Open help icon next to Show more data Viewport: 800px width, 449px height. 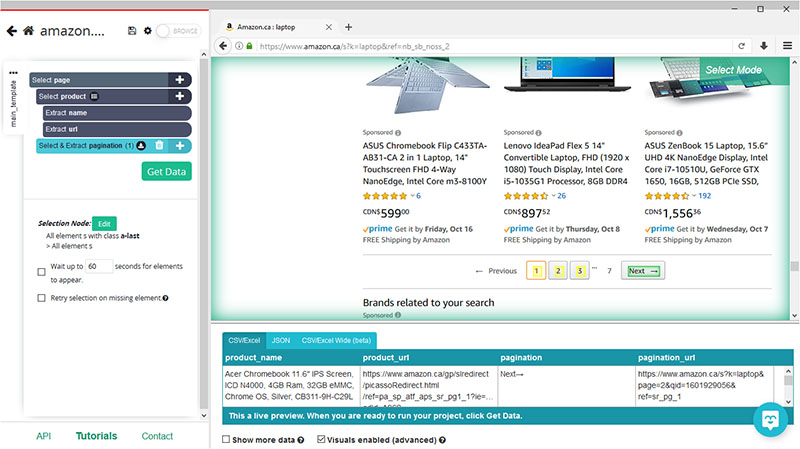coord(301,440)
